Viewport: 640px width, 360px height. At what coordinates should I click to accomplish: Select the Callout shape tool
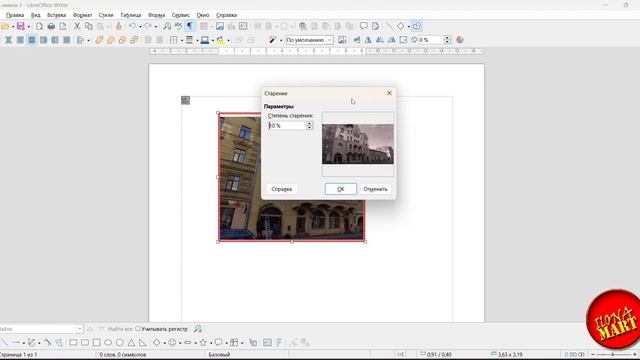tap(219, 342)
